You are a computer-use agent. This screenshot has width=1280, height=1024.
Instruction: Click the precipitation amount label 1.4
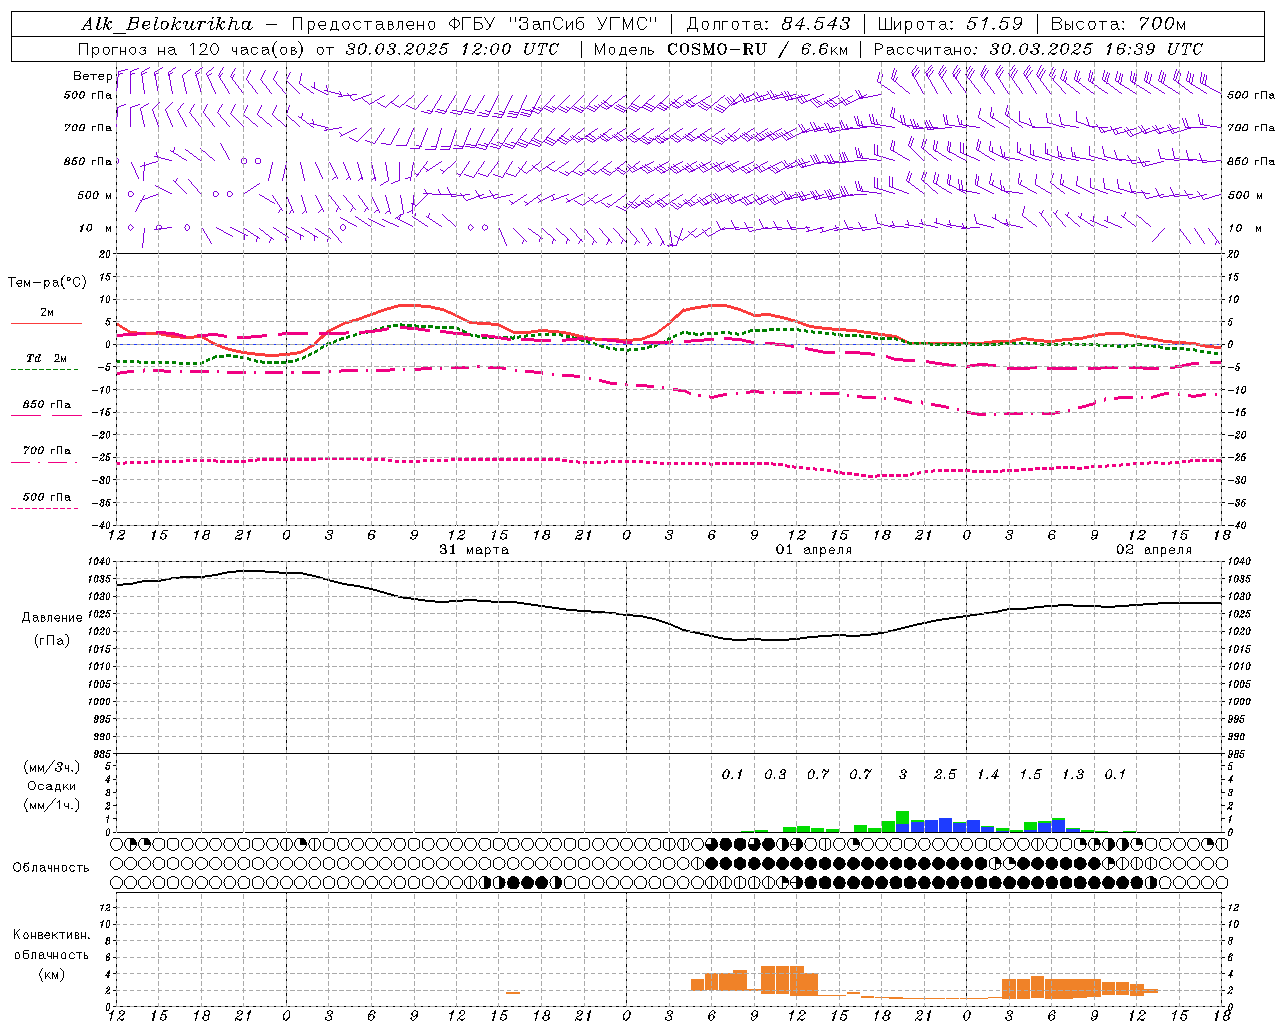point(988,774)
